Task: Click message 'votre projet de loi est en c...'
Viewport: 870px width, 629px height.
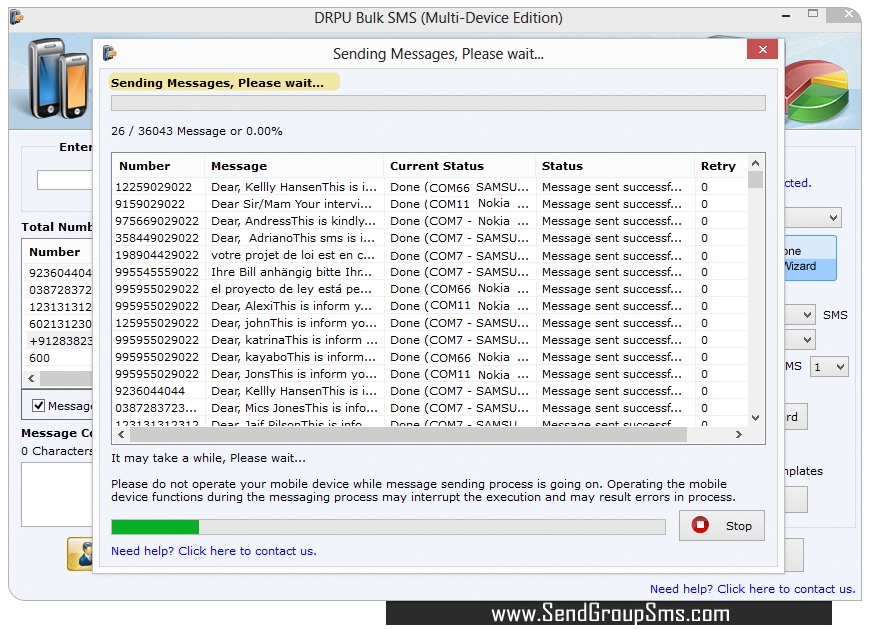Action: click(x=293, y=256)
